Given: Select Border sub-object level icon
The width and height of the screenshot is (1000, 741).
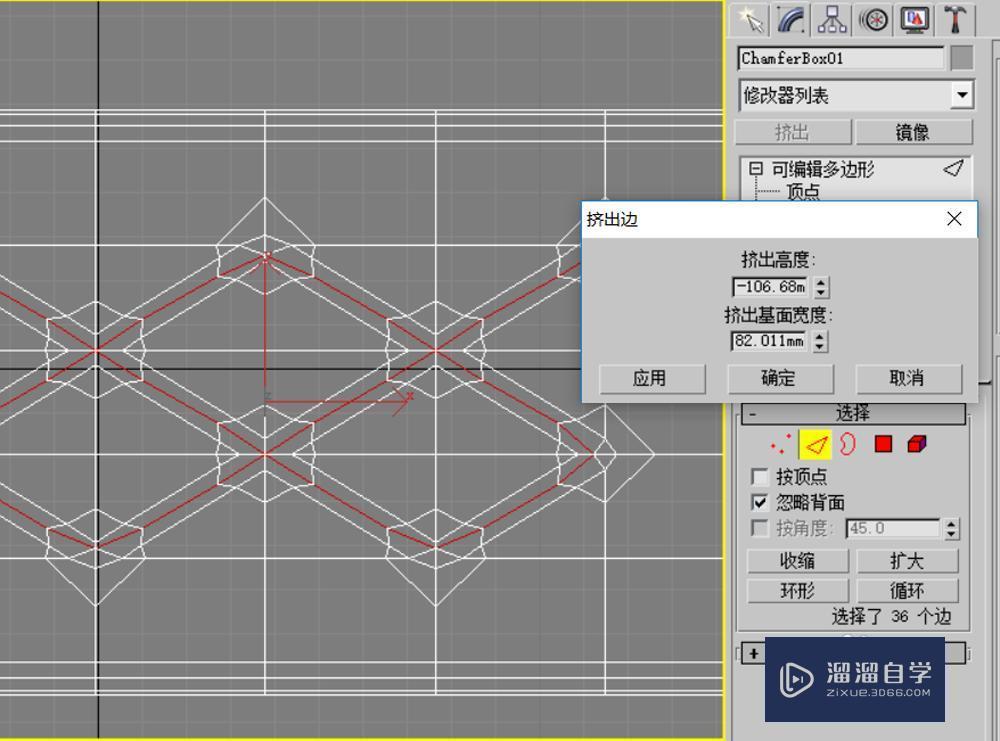Looking at the screenshot, I should [x=848, y=444].
